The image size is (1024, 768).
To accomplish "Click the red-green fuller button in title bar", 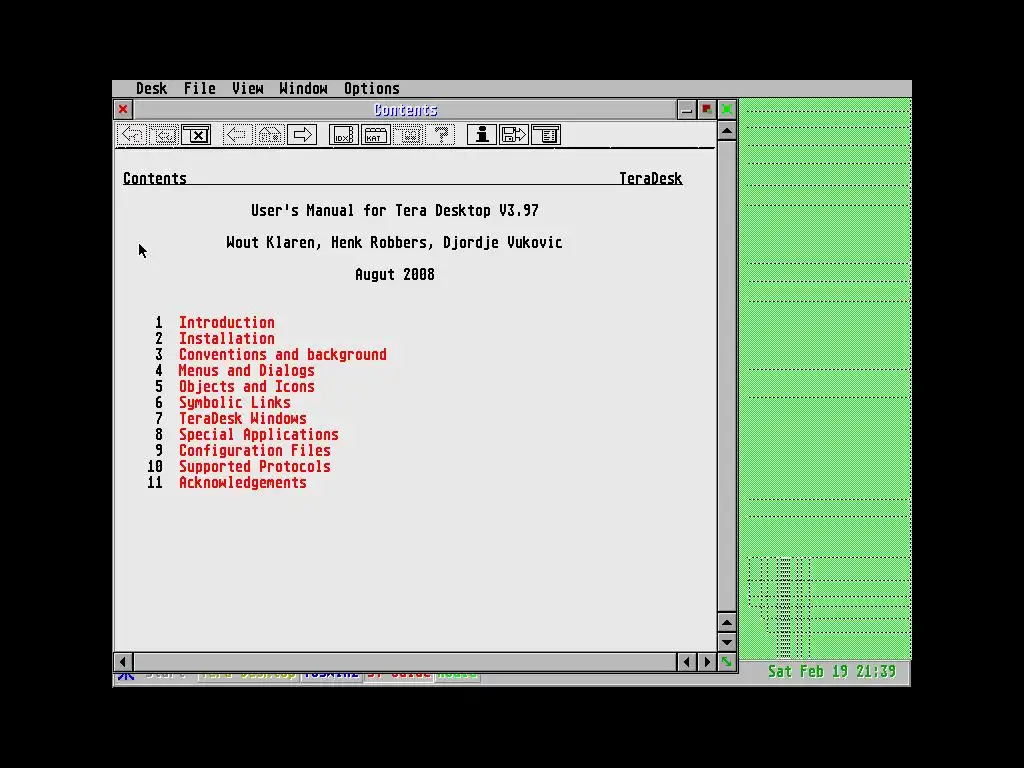I will point(707,110).
